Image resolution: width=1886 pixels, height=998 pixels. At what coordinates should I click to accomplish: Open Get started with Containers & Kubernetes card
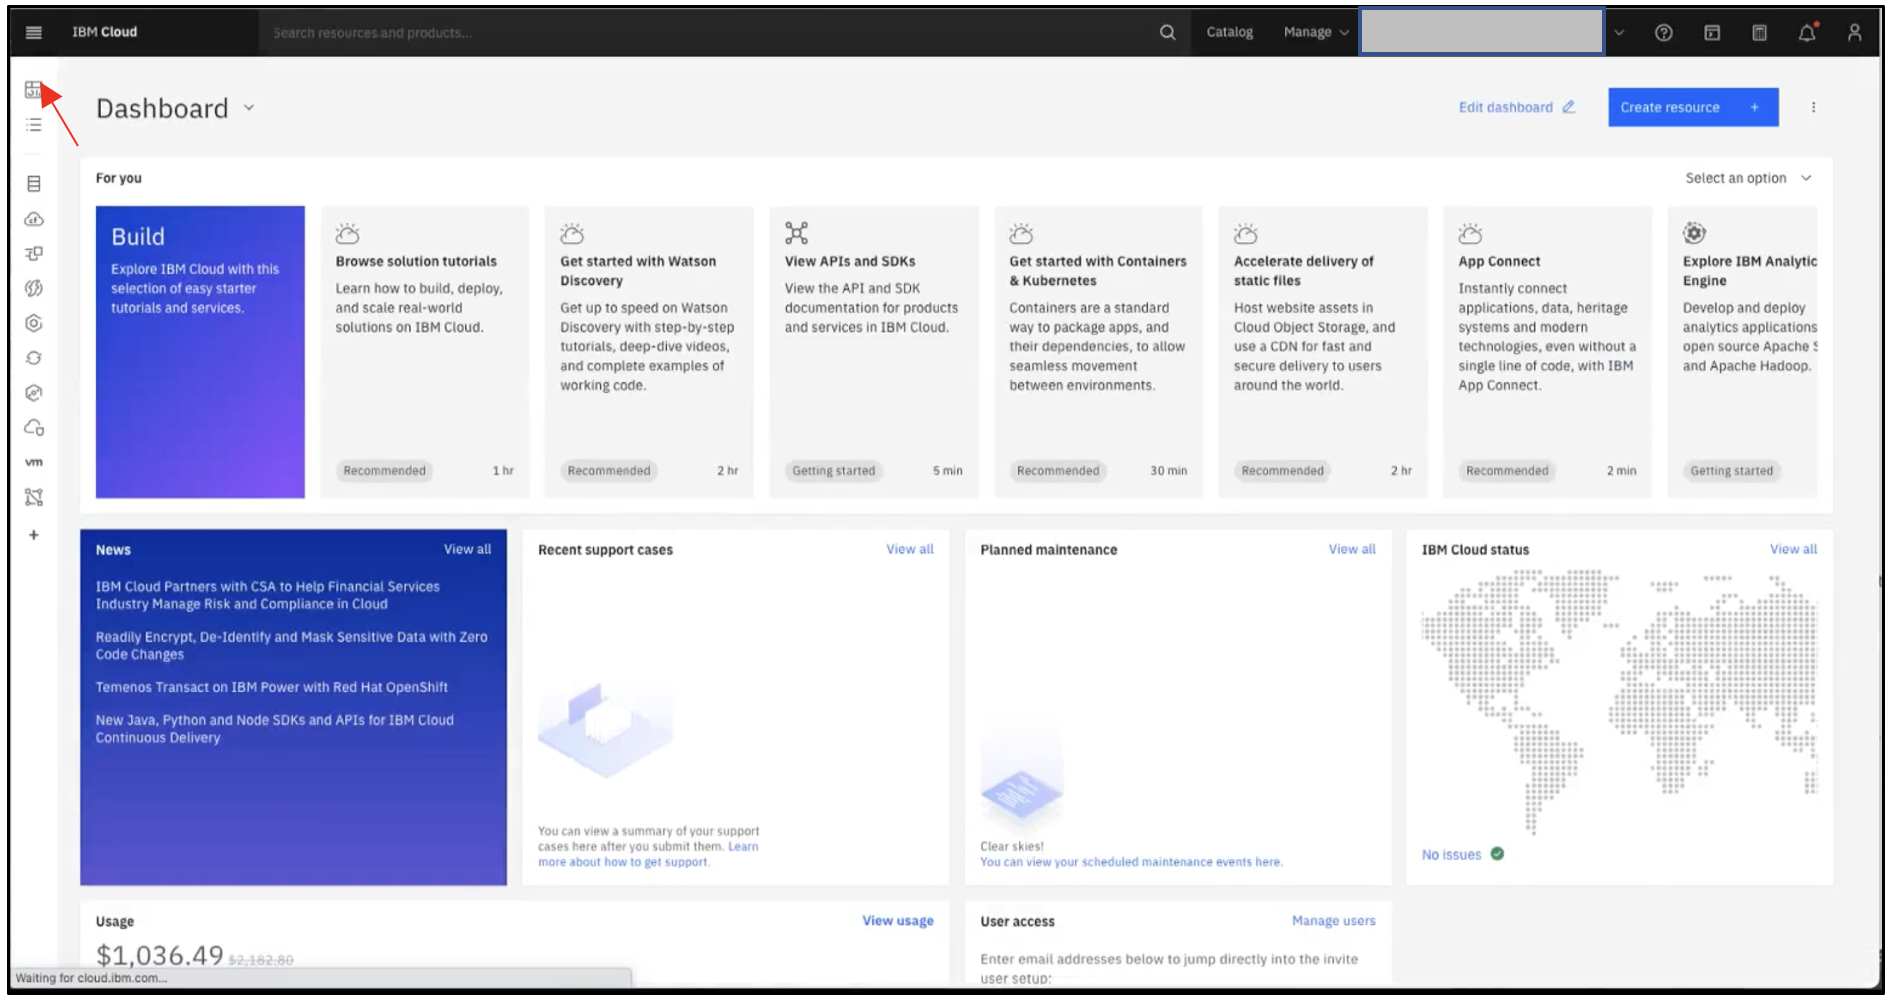pos(1098,352)
